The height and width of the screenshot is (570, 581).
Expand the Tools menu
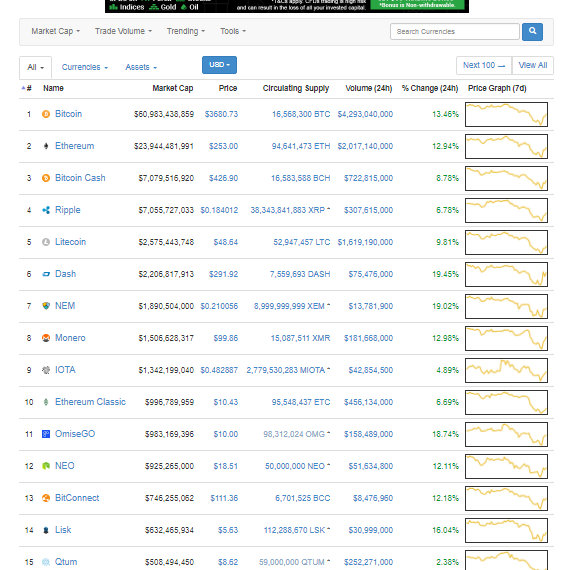click(x=233, y=31)
